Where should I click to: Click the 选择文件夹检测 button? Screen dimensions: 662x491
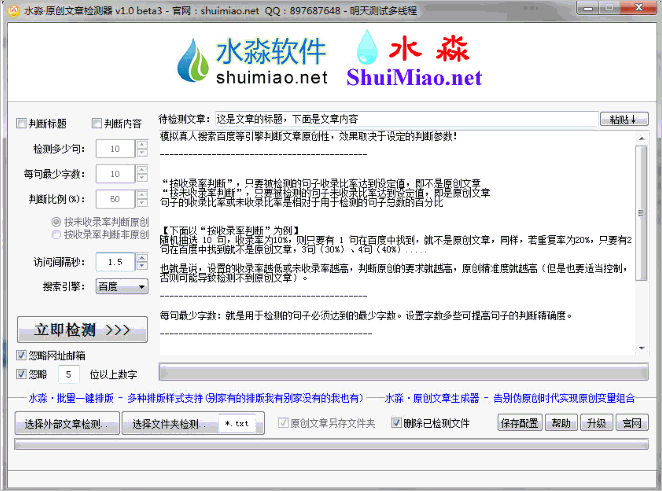pyautogui.click(x=170, y=423)
